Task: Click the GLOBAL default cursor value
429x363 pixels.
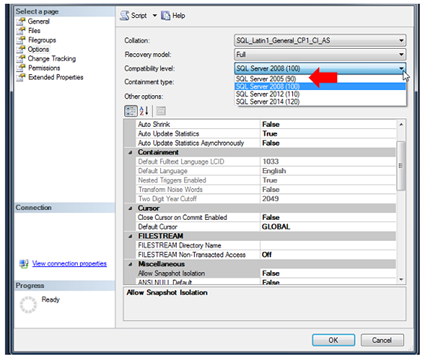Action: [276, 227]
